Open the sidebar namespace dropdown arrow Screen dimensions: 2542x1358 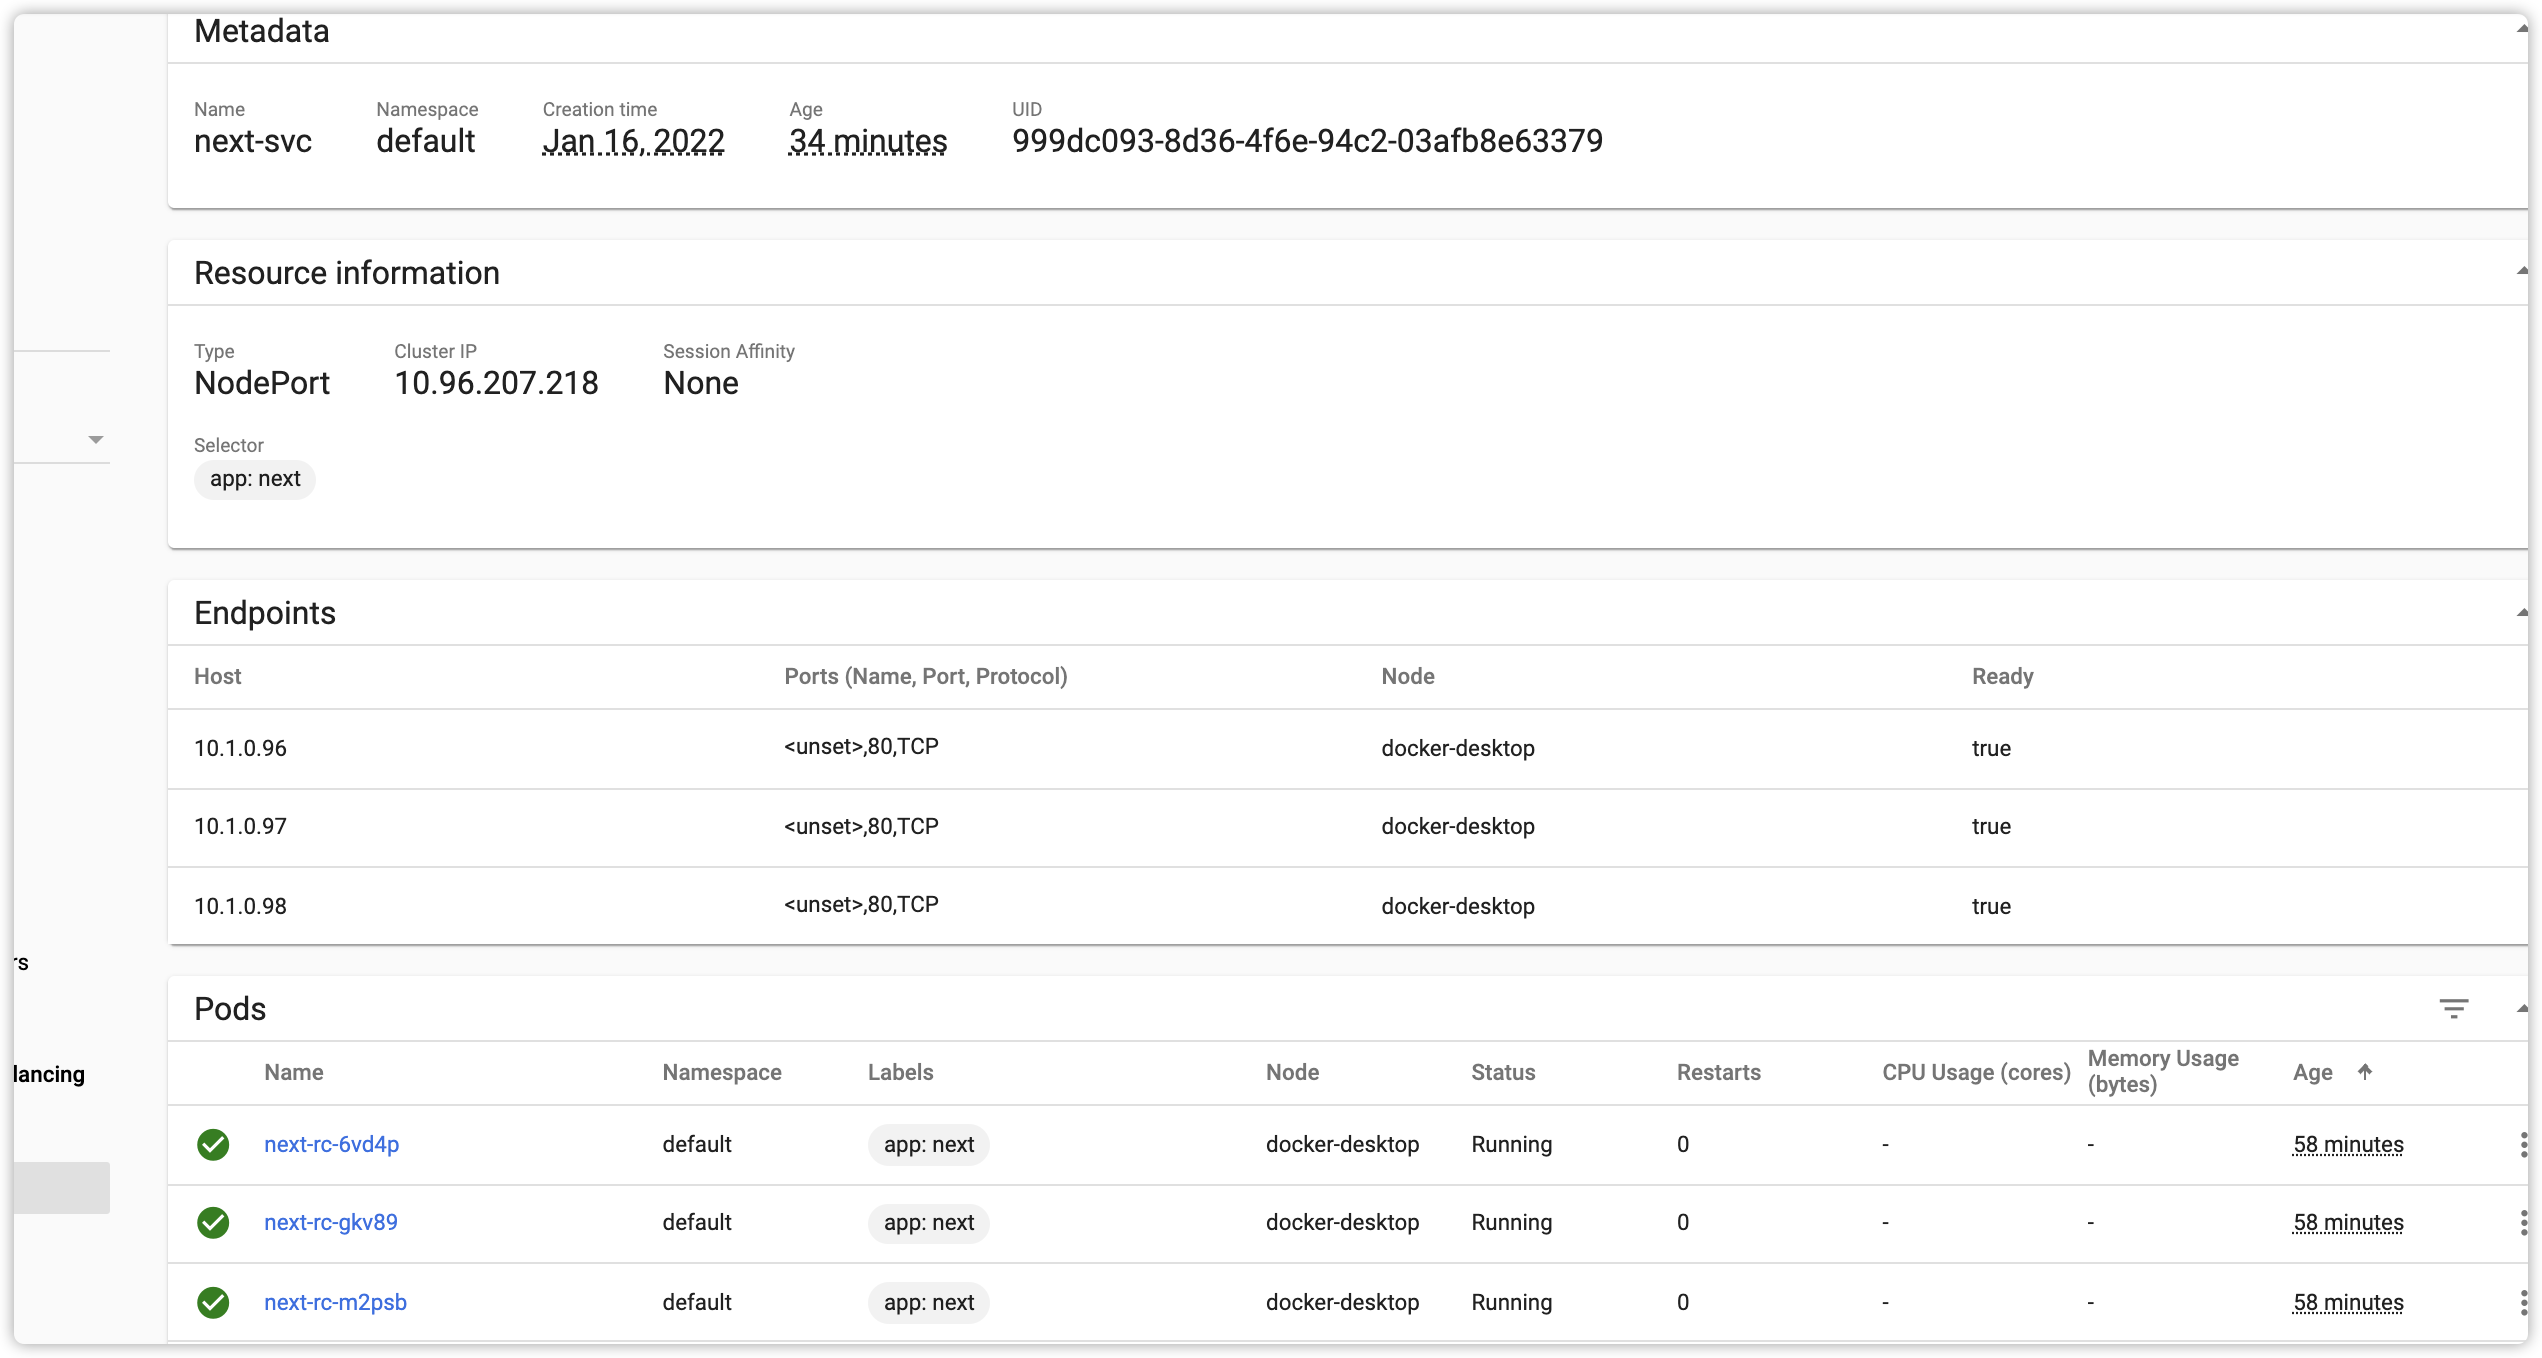point(96,440)
